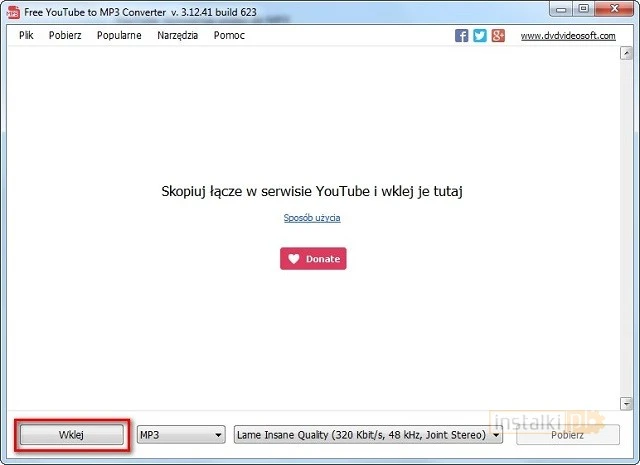Open the Pomoc menu
Viewport: 640px width, 465px height.
229,36
